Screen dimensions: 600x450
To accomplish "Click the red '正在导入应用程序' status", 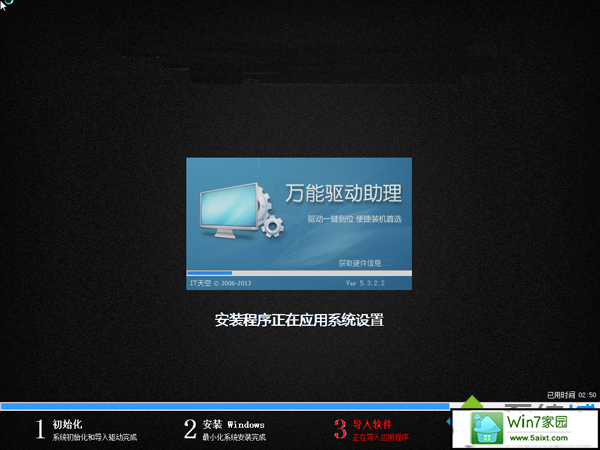I will [x=381, y=437].
